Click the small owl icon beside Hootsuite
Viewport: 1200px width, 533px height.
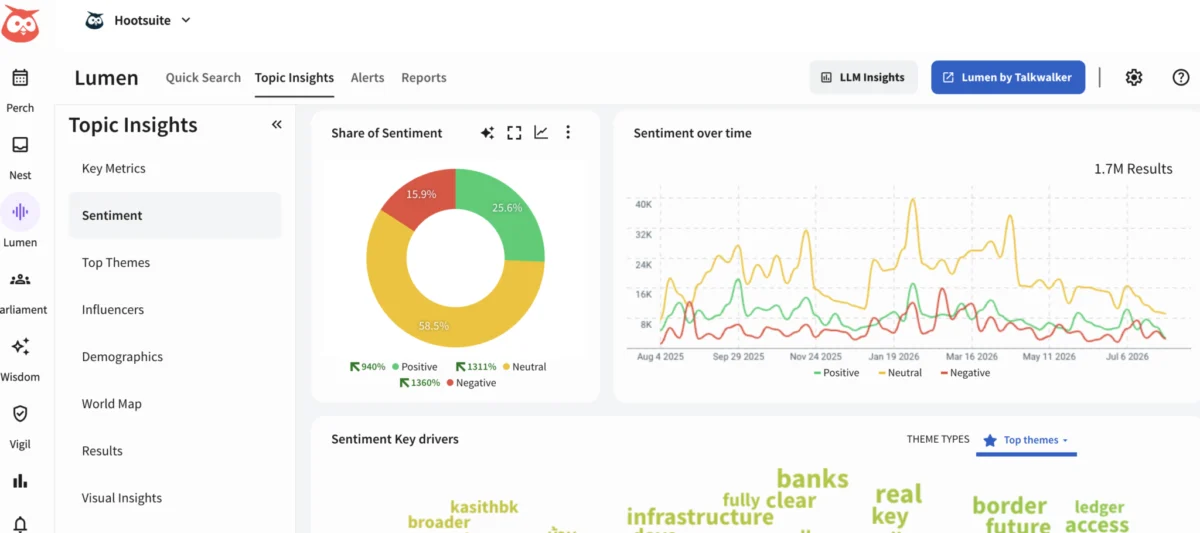click(x=95, y=20)
